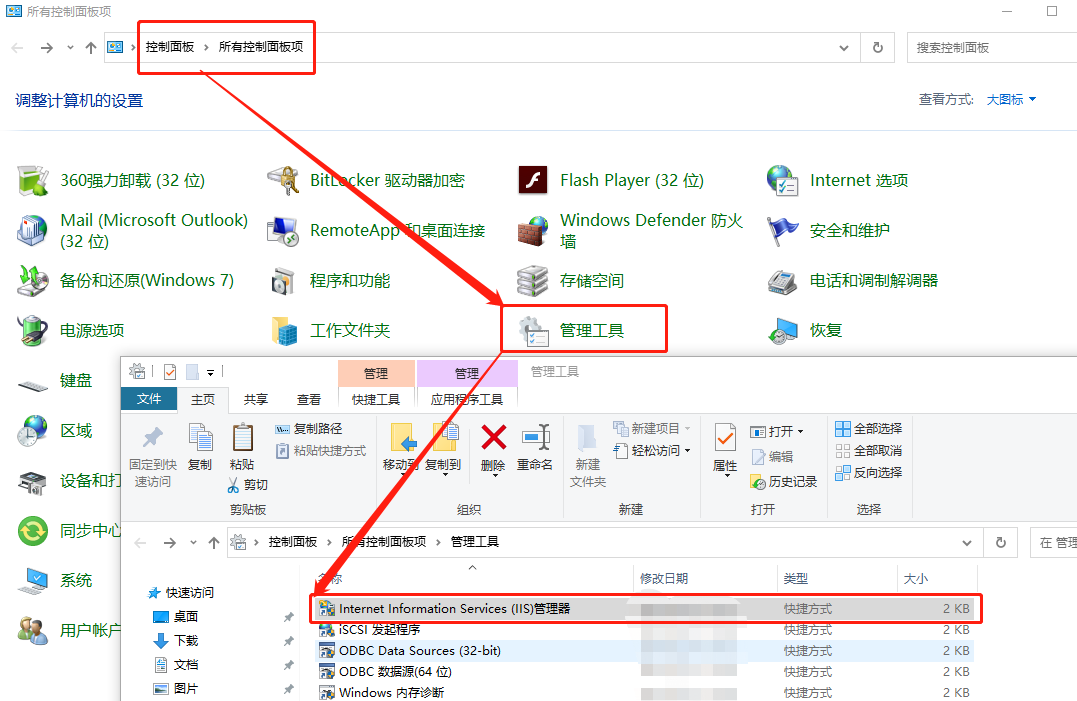Open 工作文件夹 icon
The image size is (1077, 701).
[283, 331]
